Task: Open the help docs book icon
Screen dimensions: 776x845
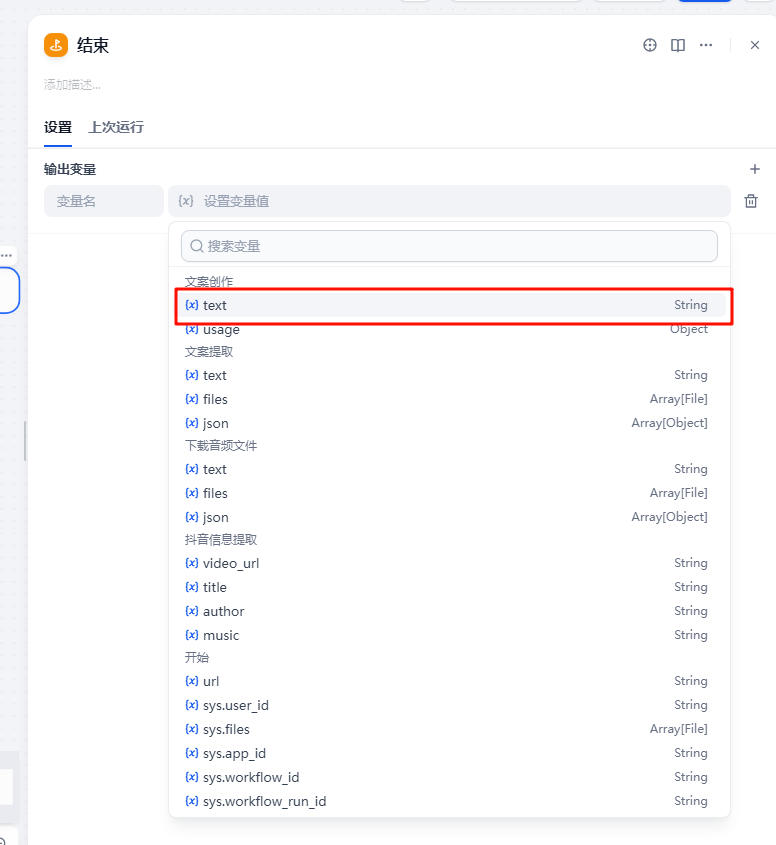Action: [678, 45]
